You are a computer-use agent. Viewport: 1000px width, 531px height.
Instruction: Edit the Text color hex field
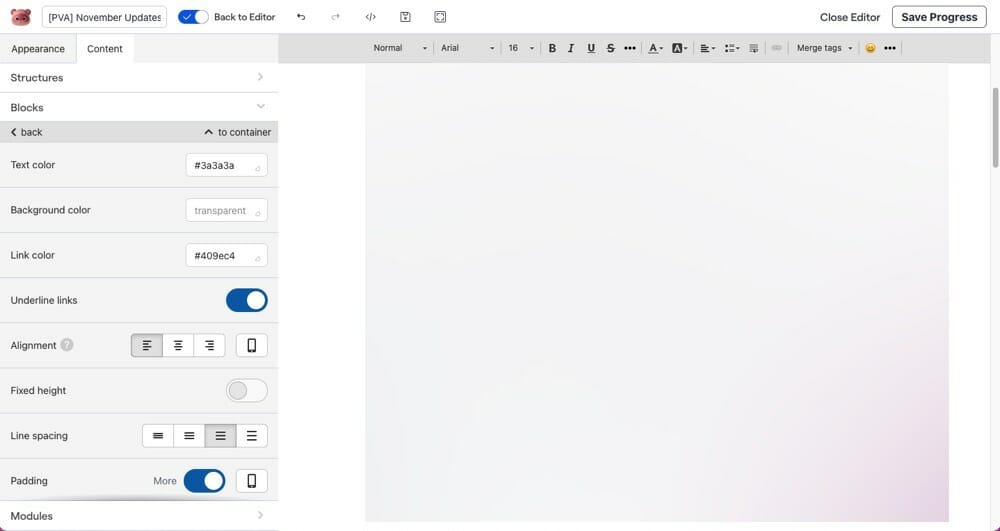[220, 165]
